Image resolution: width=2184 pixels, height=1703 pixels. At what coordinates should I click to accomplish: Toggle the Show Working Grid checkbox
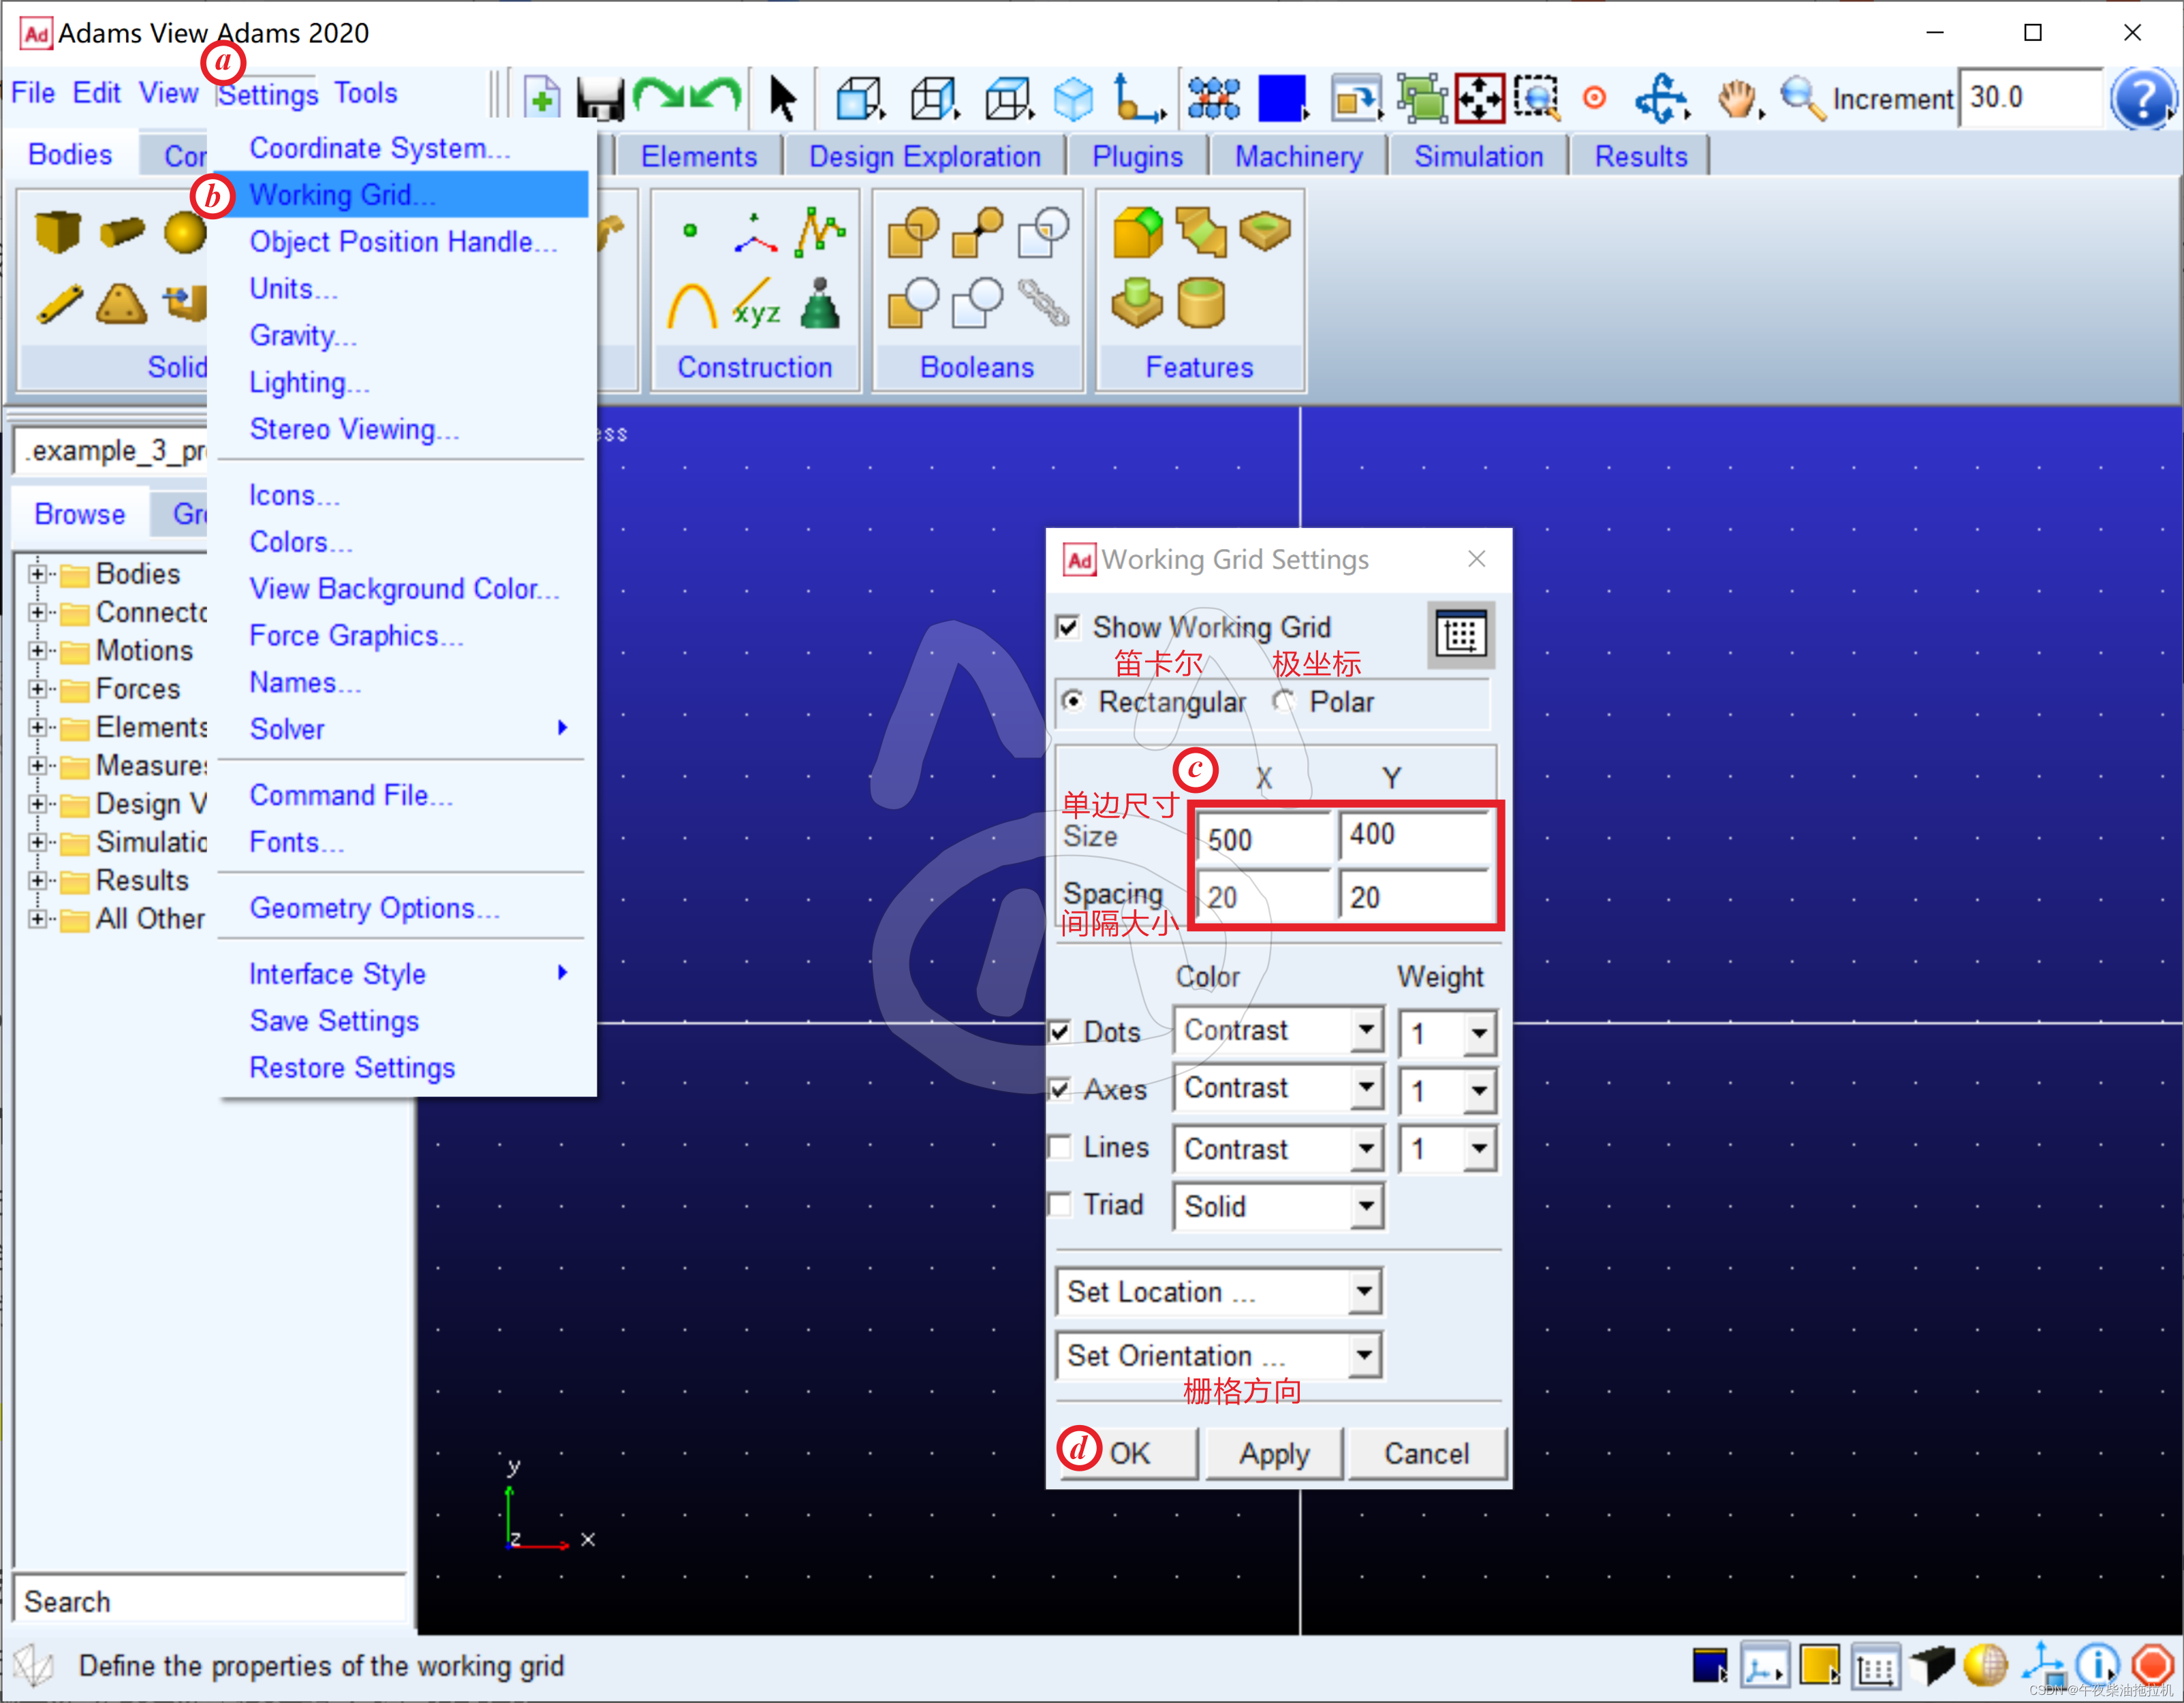(x=1068, y=627)
